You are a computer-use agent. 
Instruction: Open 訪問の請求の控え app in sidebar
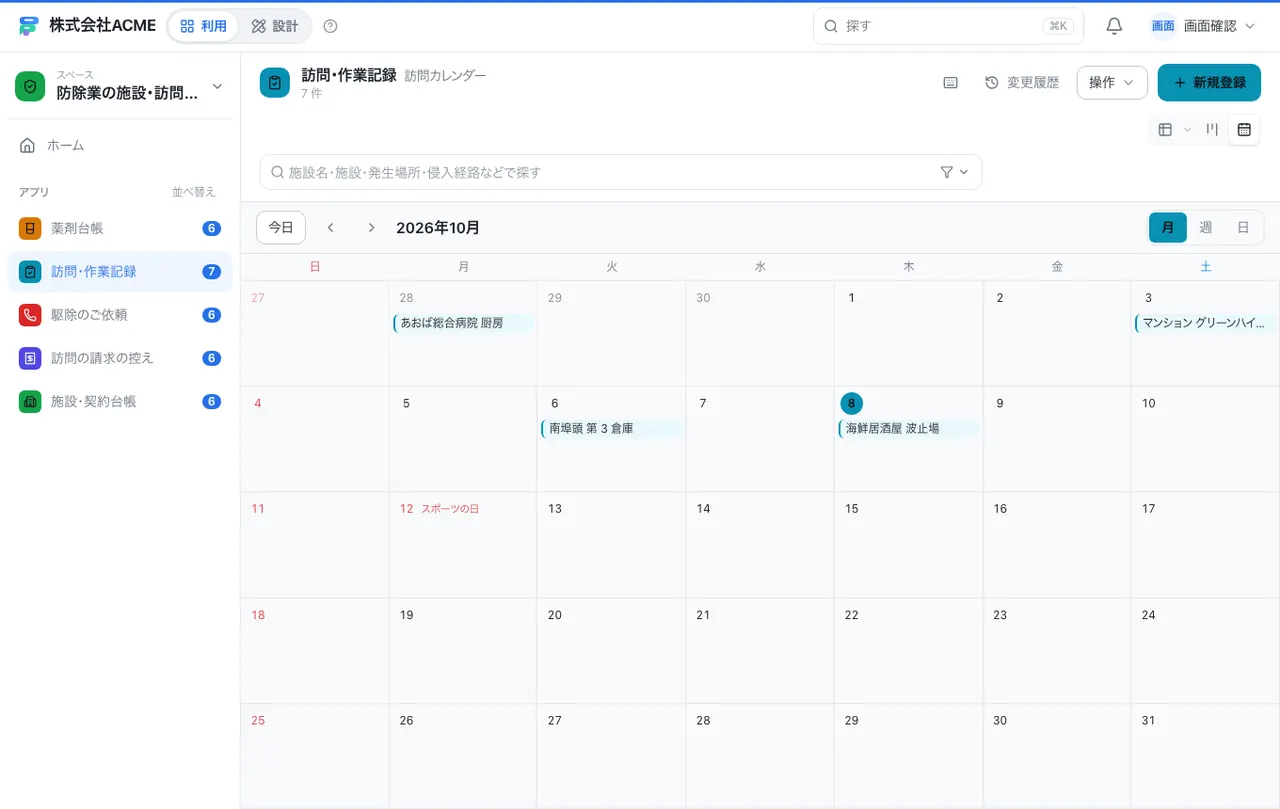tap(120, 358)
